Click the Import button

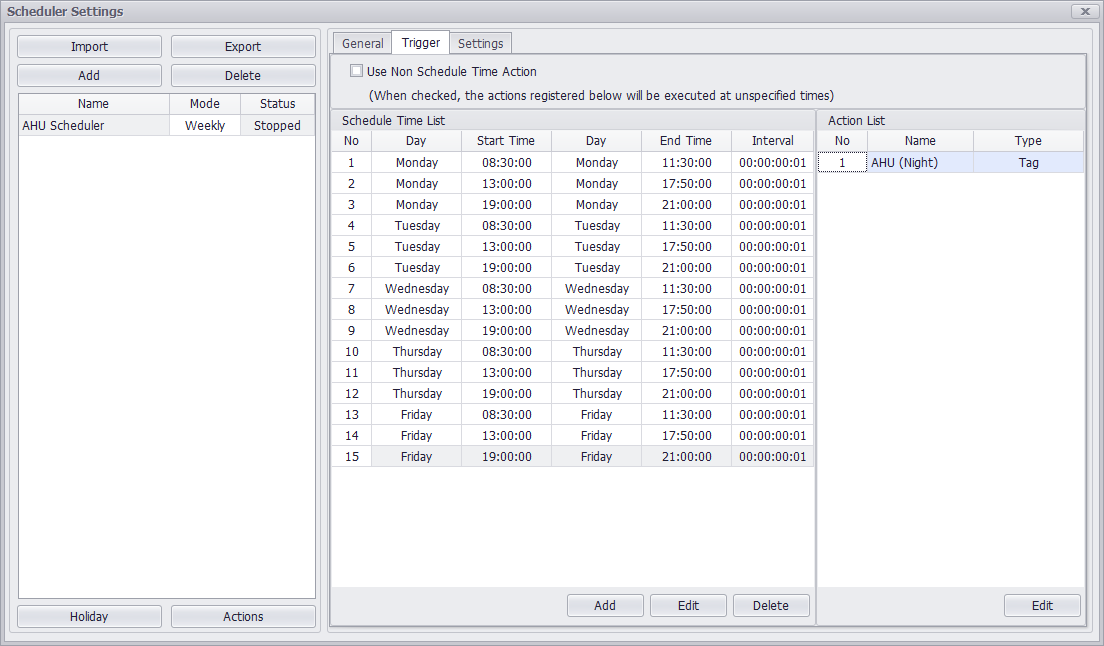pos(89,47)
